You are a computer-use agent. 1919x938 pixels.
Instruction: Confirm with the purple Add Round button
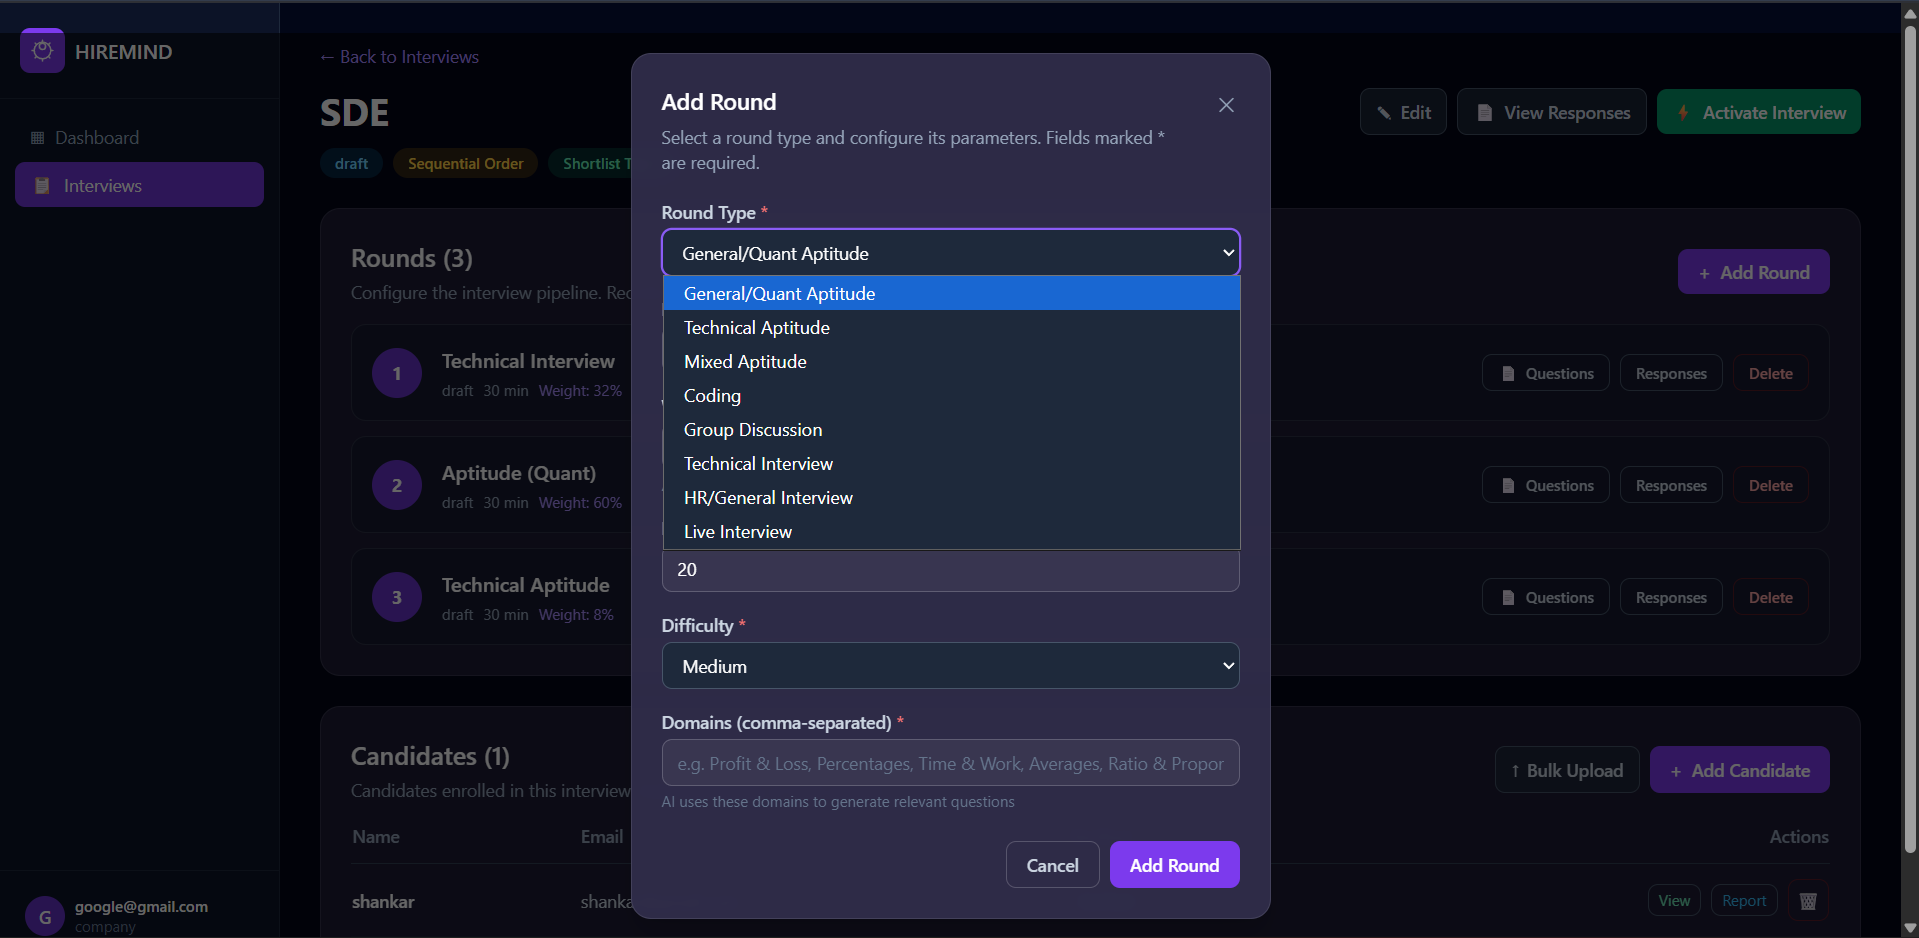click(x=1174, y=865)
